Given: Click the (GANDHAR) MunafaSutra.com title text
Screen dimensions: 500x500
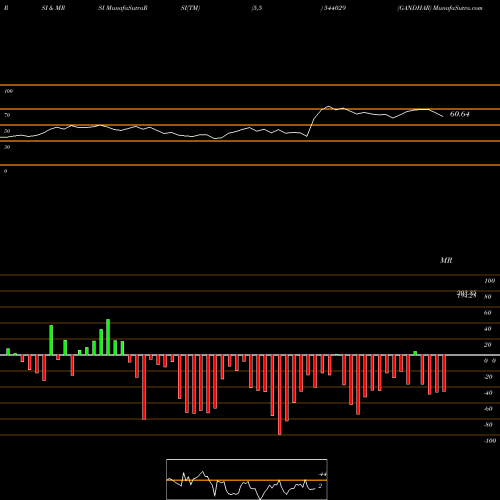Looking at the screenshot, I should click(440, 8).
